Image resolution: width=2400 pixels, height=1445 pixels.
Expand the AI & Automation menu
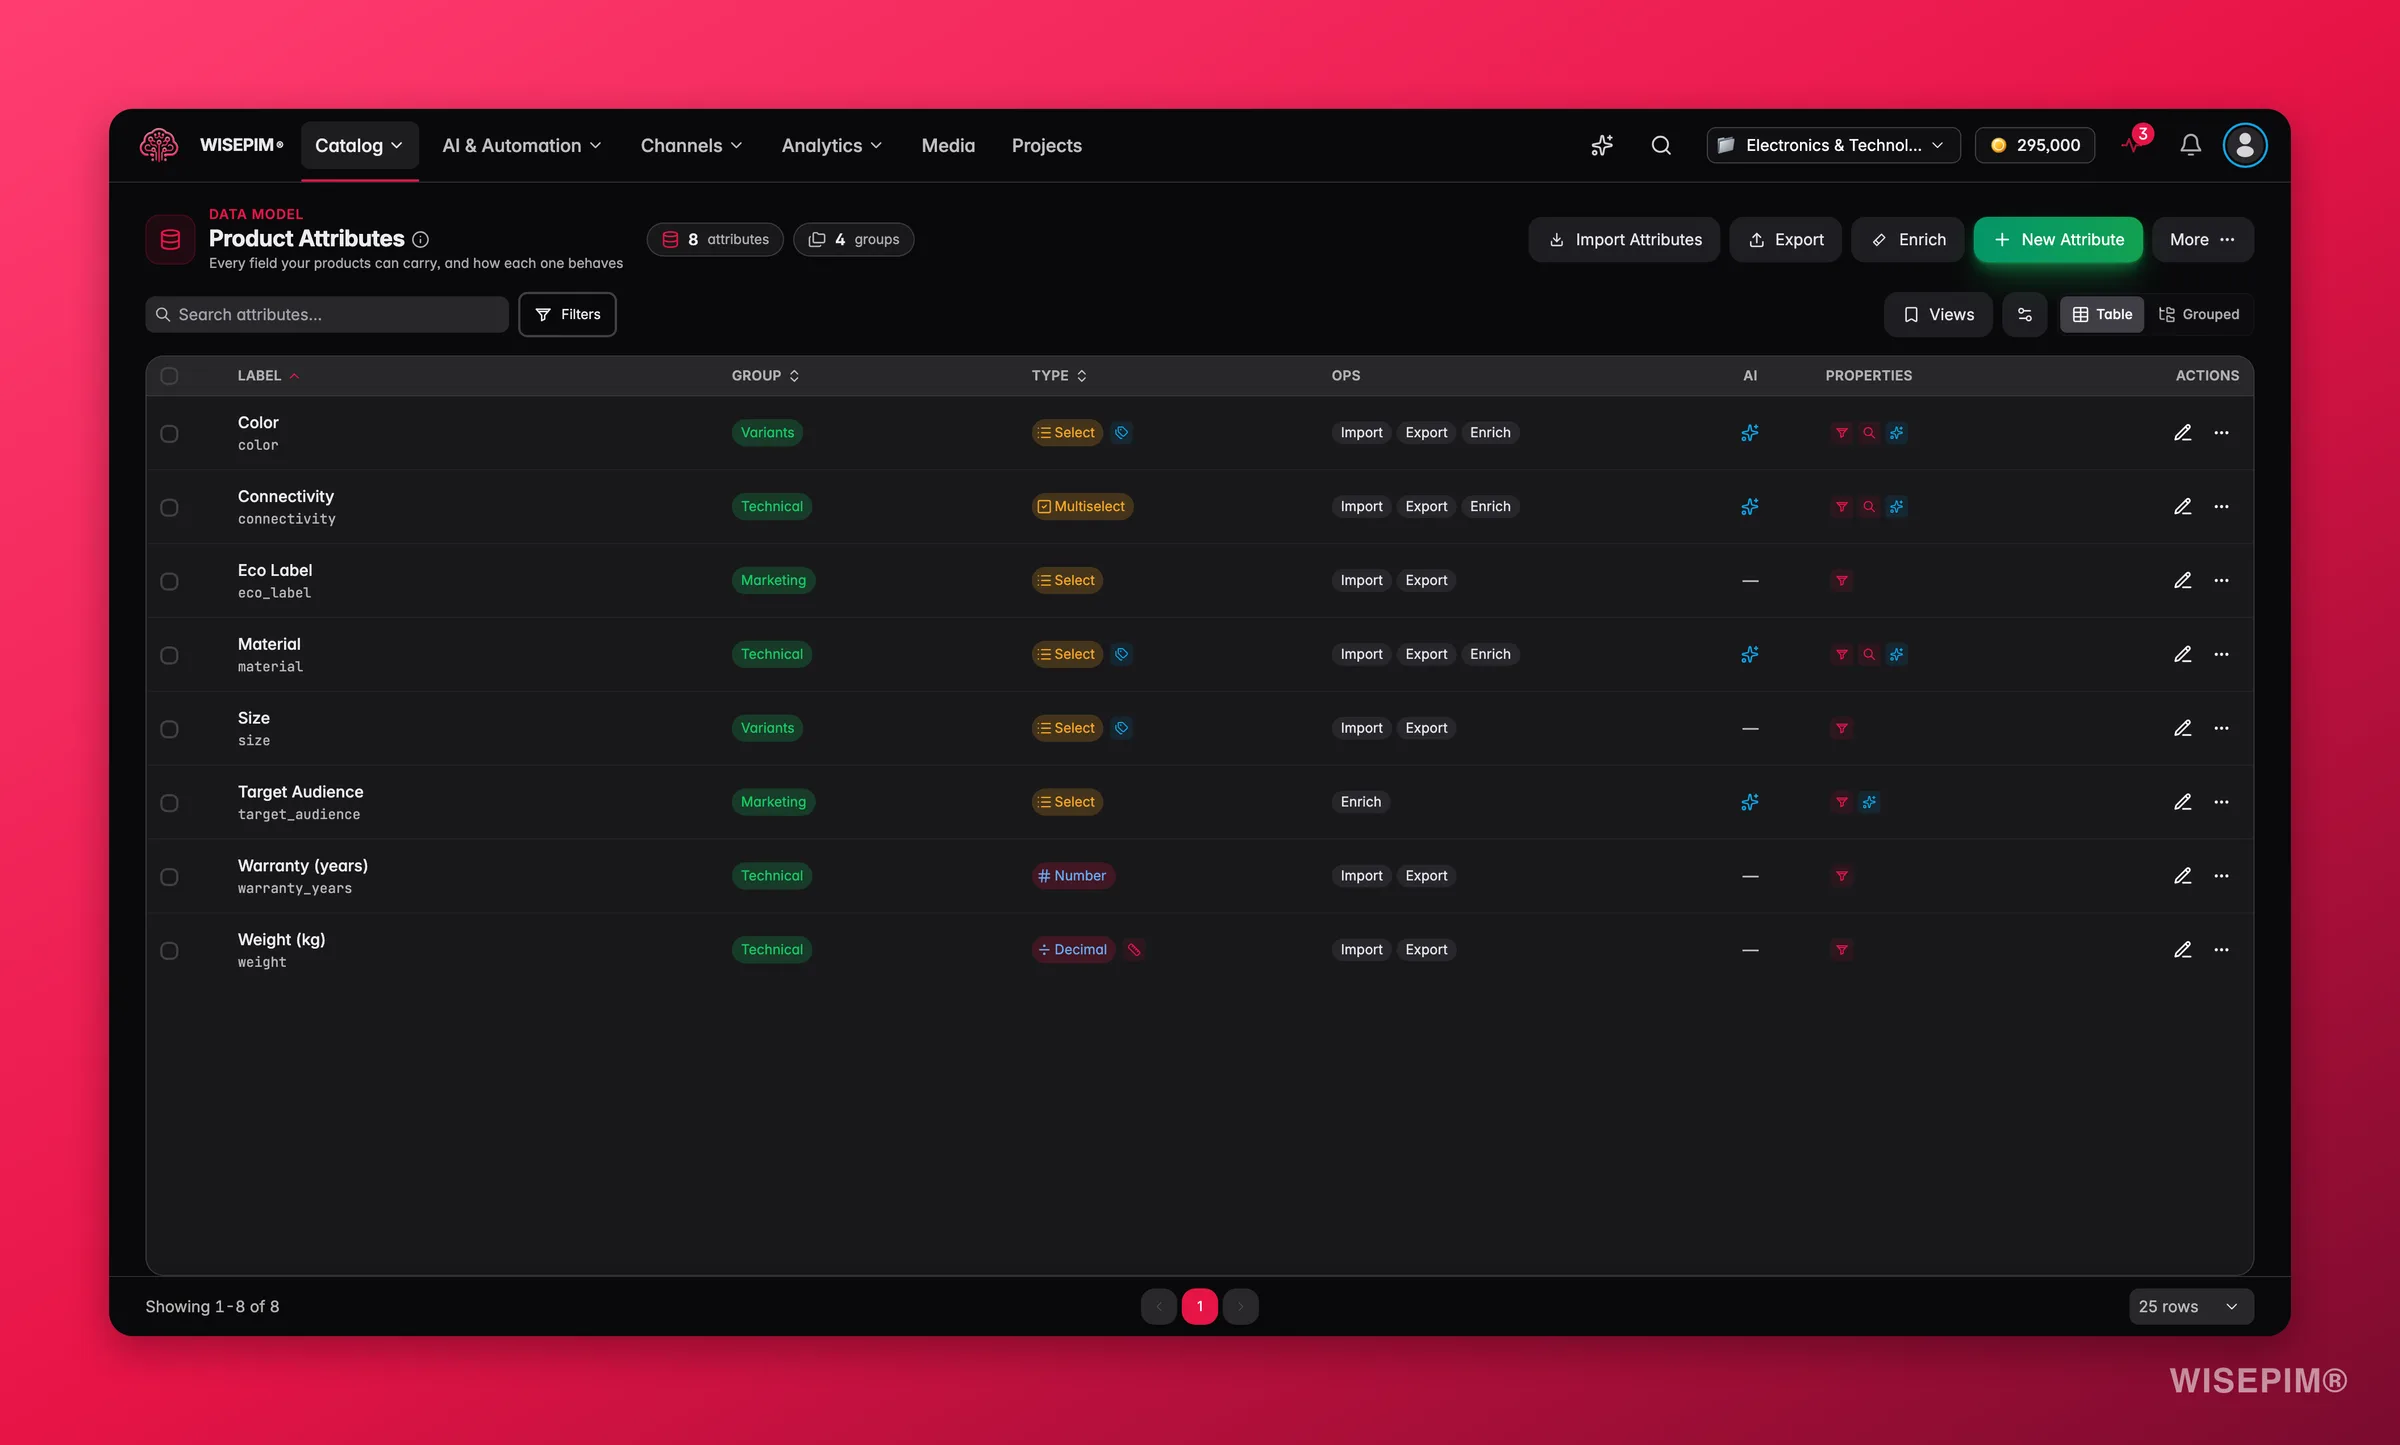coord(522,145)
